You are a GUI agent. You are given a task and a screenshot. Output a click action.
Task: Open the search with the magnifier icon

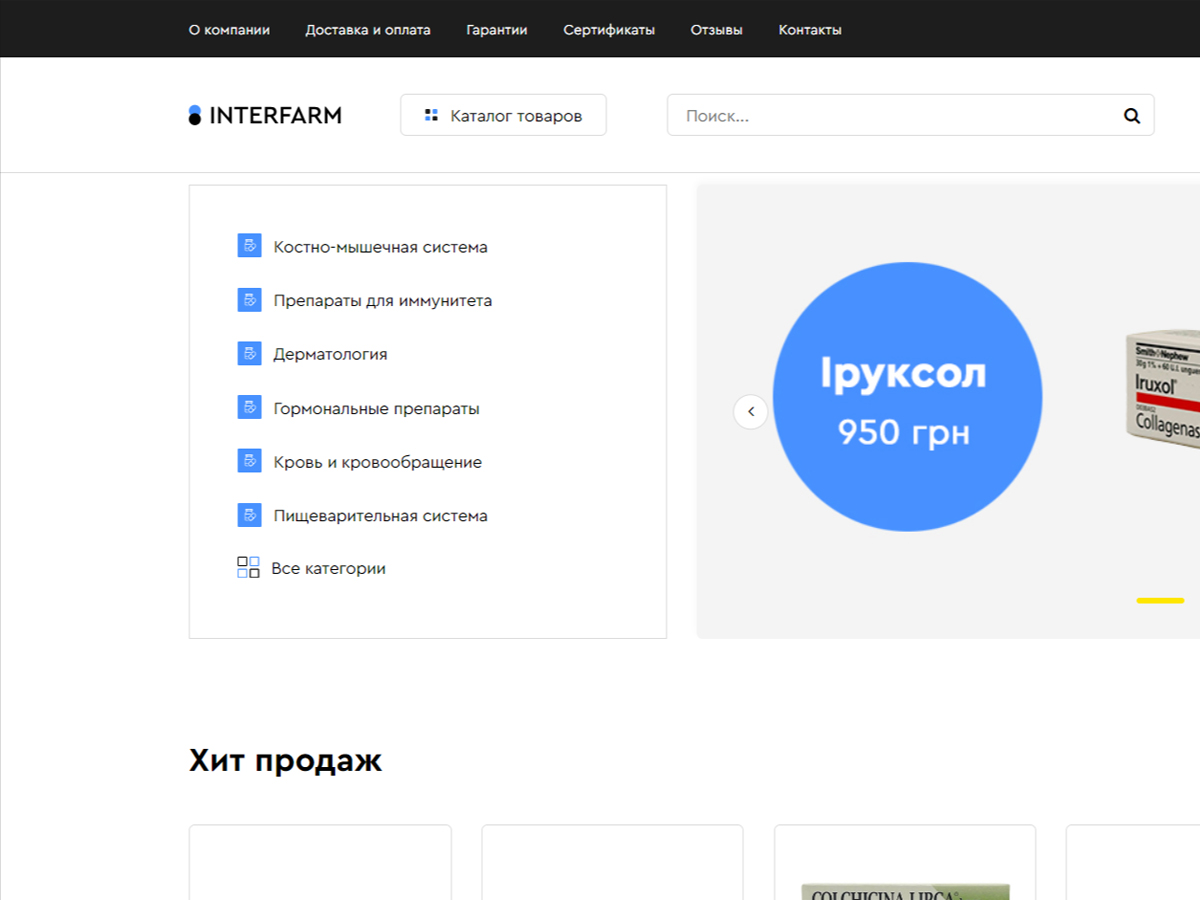[x=1131, y=115]
